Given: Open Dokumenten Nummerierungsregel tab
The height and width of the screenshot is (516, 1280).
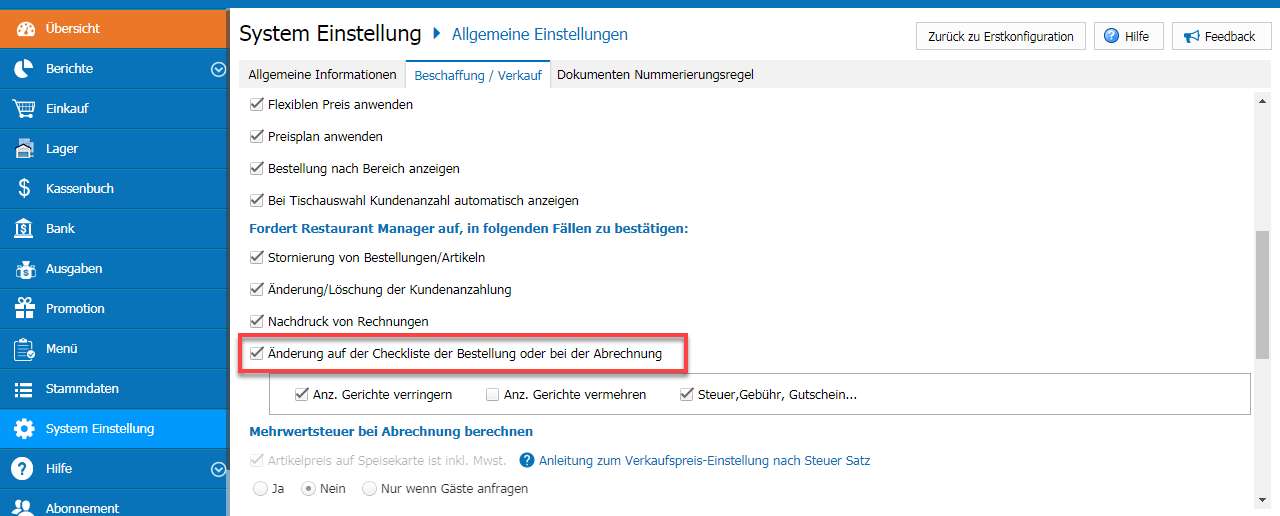Looking at the screenshot, I should tap(655, 75).
